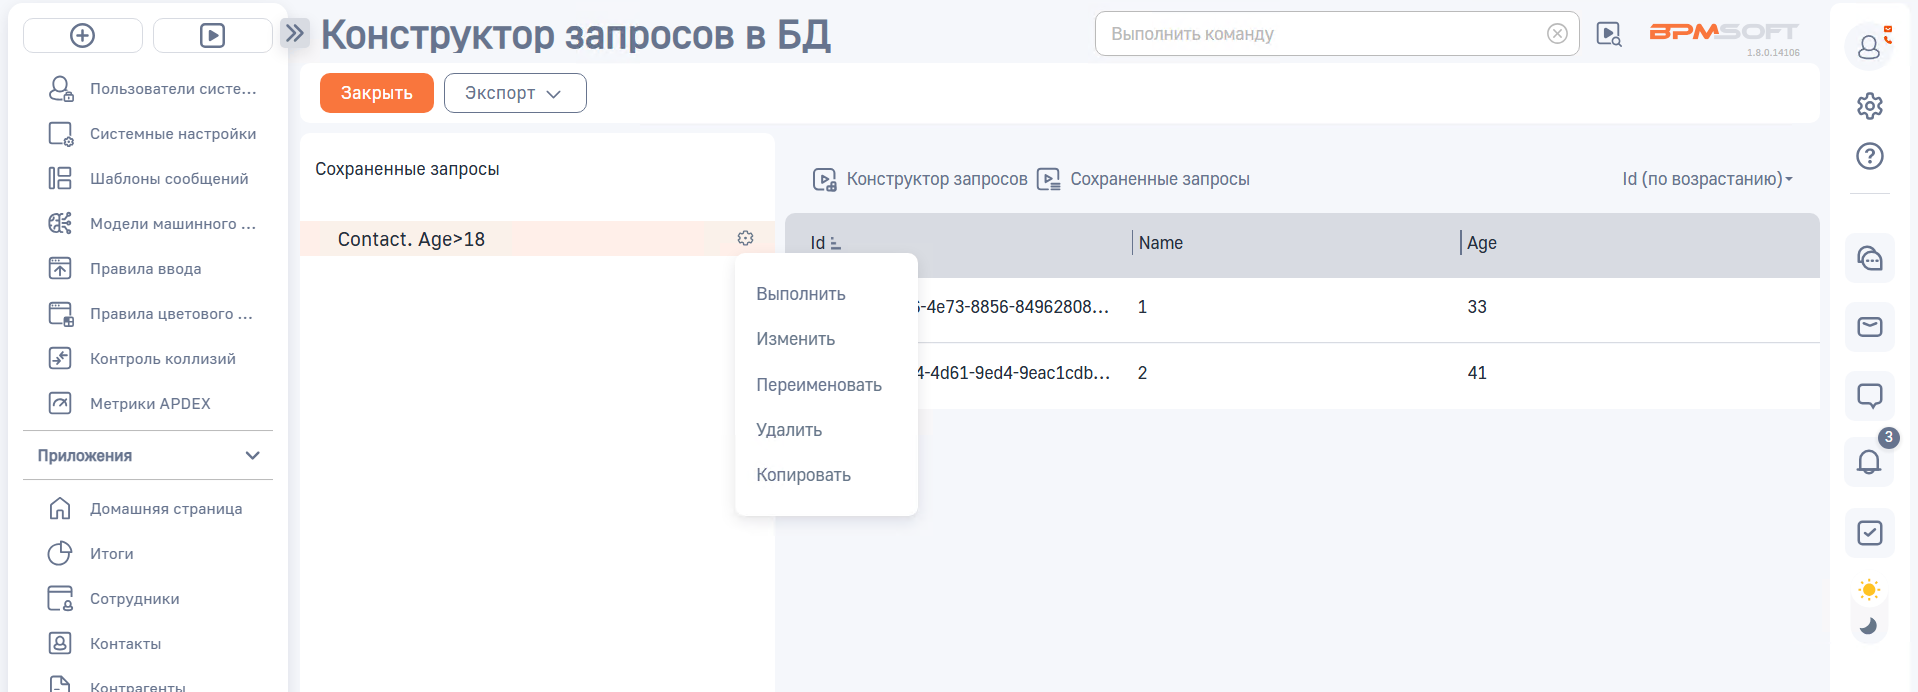Viewport: 1918px width, 692px height.
Task: Clear the command field with X icon
Action: point(1557,34)
